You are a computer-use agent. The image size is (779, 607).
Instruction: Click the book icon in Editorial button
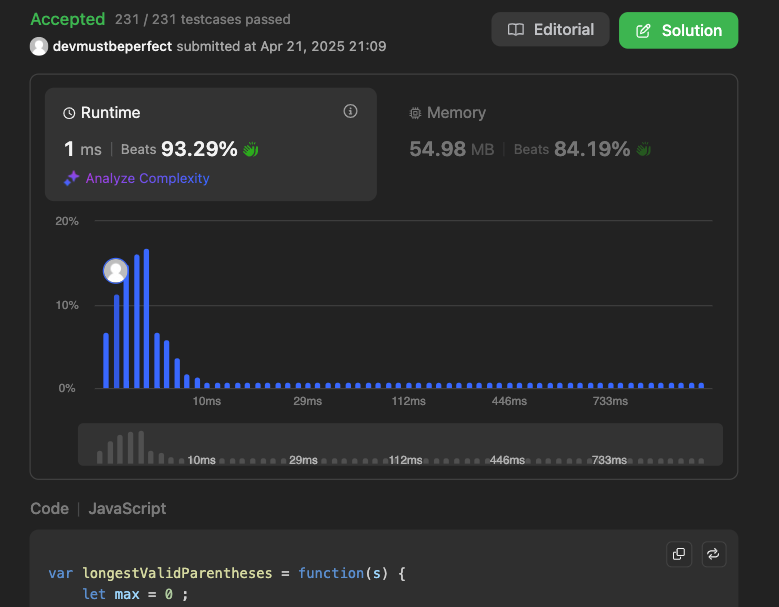click(516, 30)
